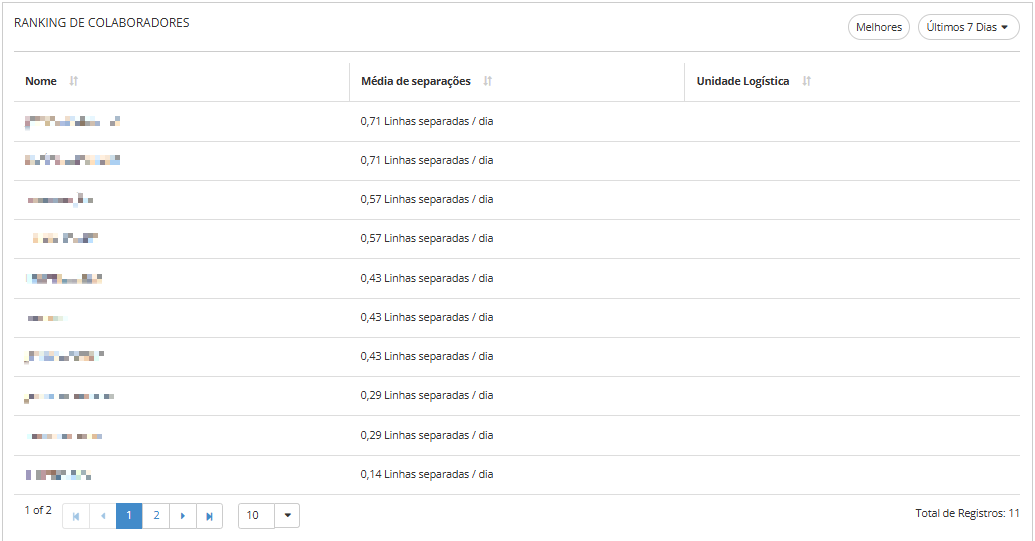Jump to last page icon
The width and height of the screenshot is (1035, 541).
[209, 516]
